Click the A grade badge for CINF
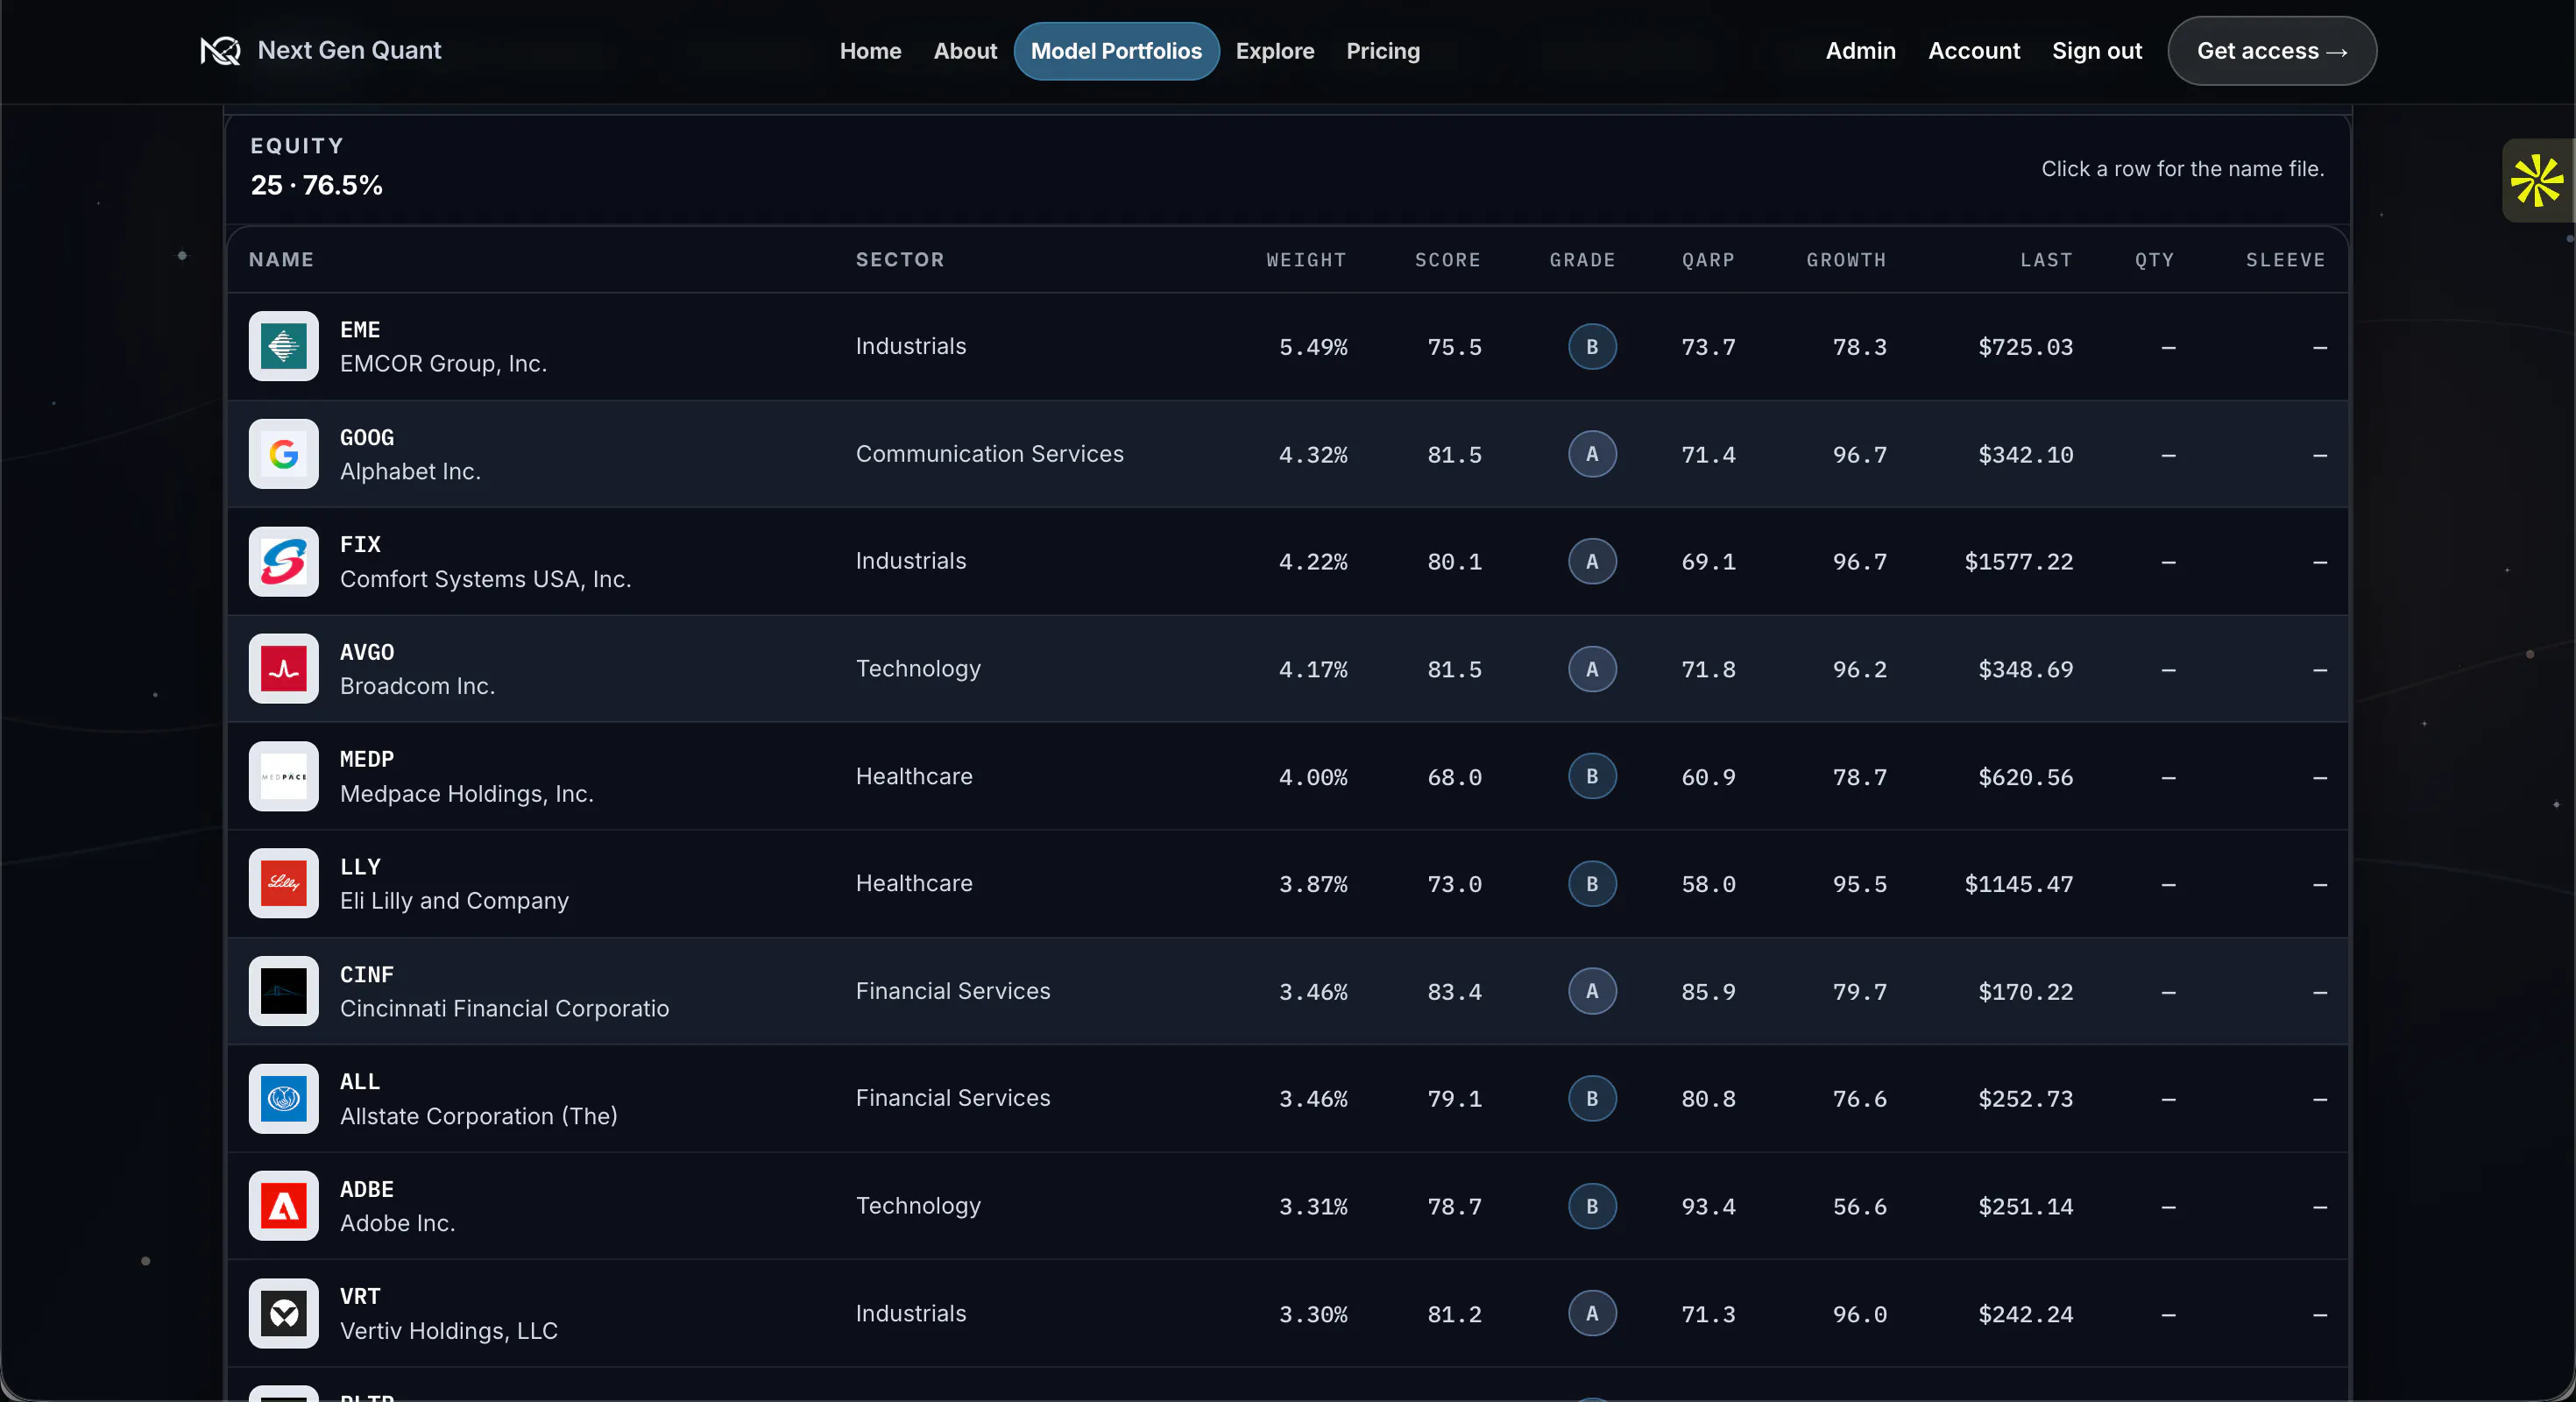The image size is (2576, 1402). tap(1592, 992)
